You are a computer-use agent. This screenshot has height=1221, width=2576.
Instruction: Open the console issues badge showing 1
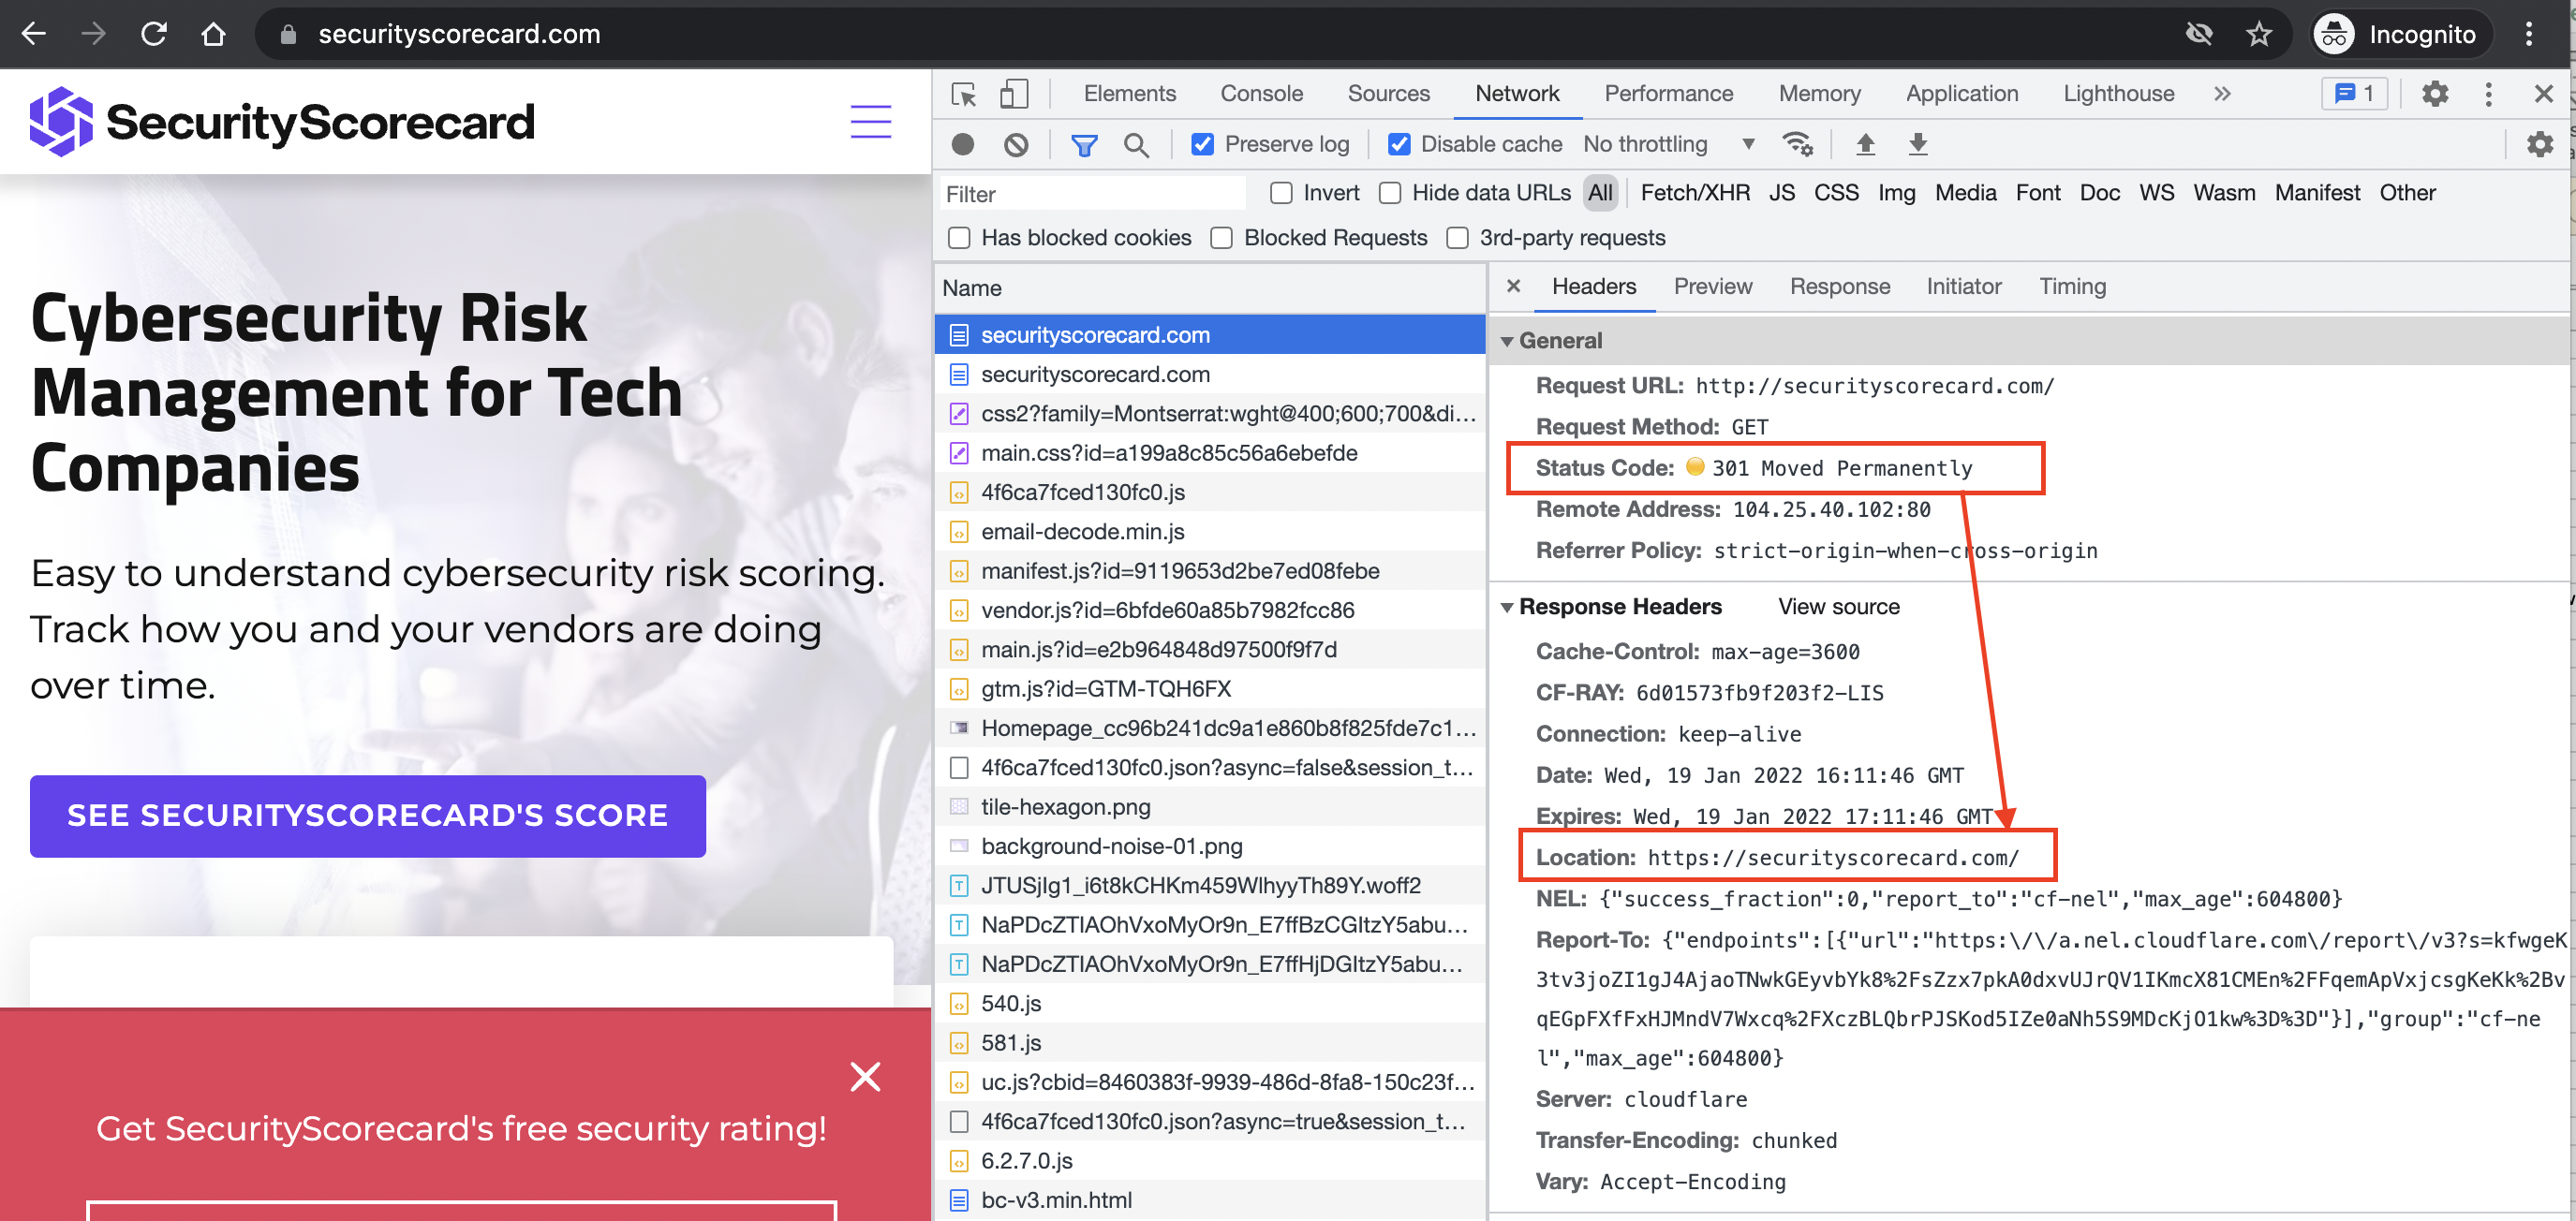(2354, 93)
